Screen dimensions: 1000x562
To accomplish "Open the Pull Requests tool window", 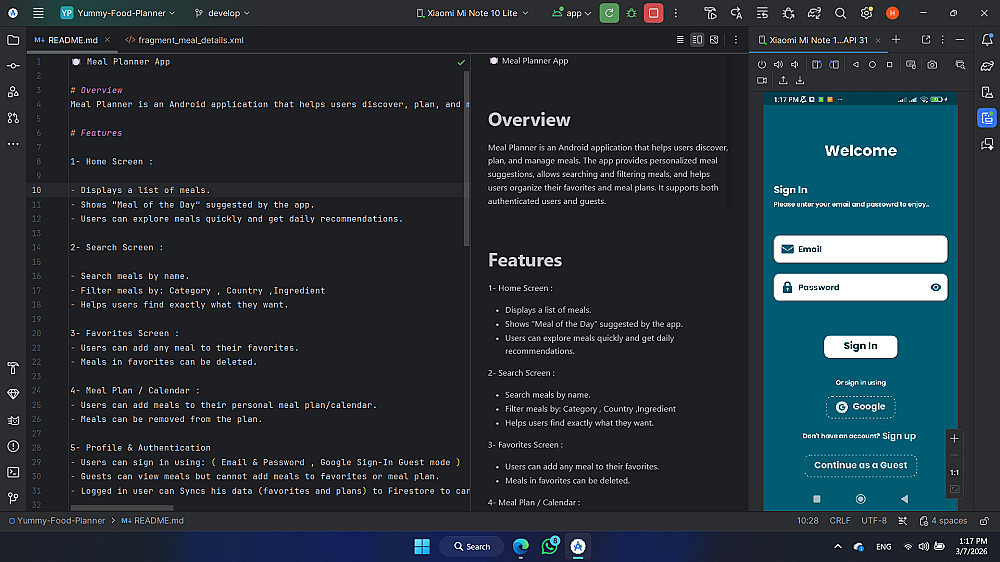I will click(13, 117).
